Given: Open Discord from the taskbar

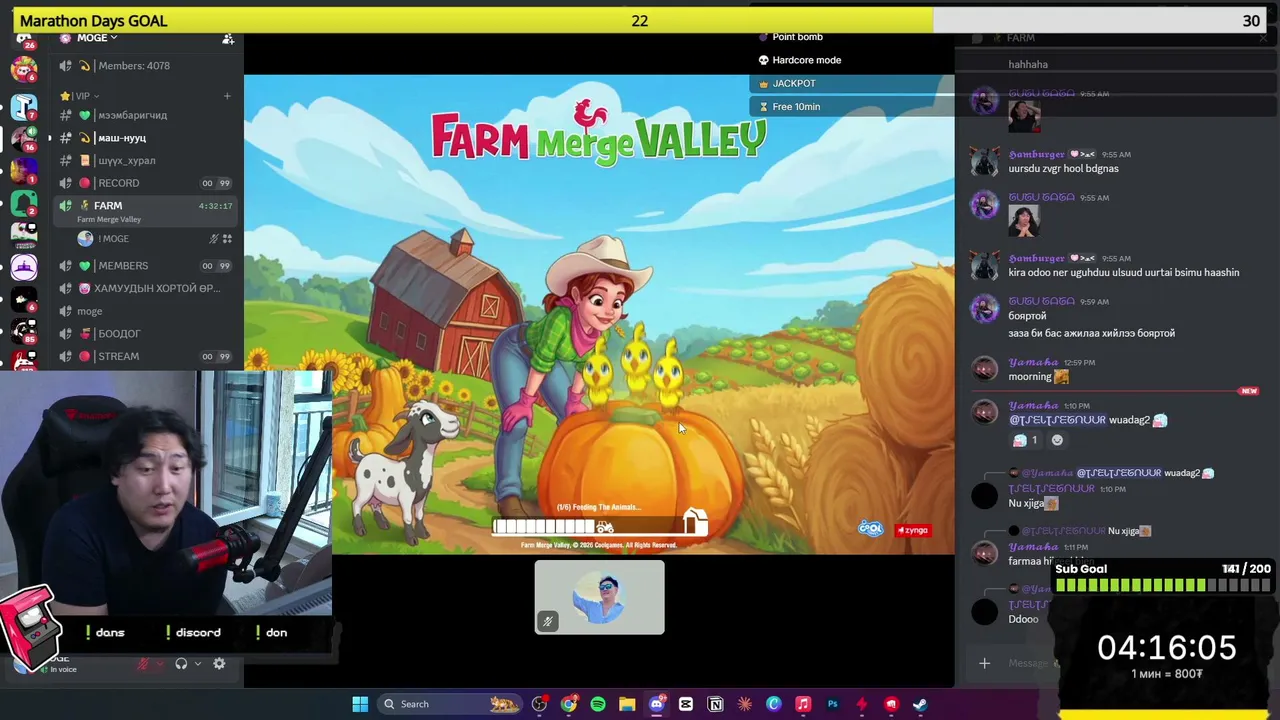Looking at the screenshot, I should (x=657, y=704).
